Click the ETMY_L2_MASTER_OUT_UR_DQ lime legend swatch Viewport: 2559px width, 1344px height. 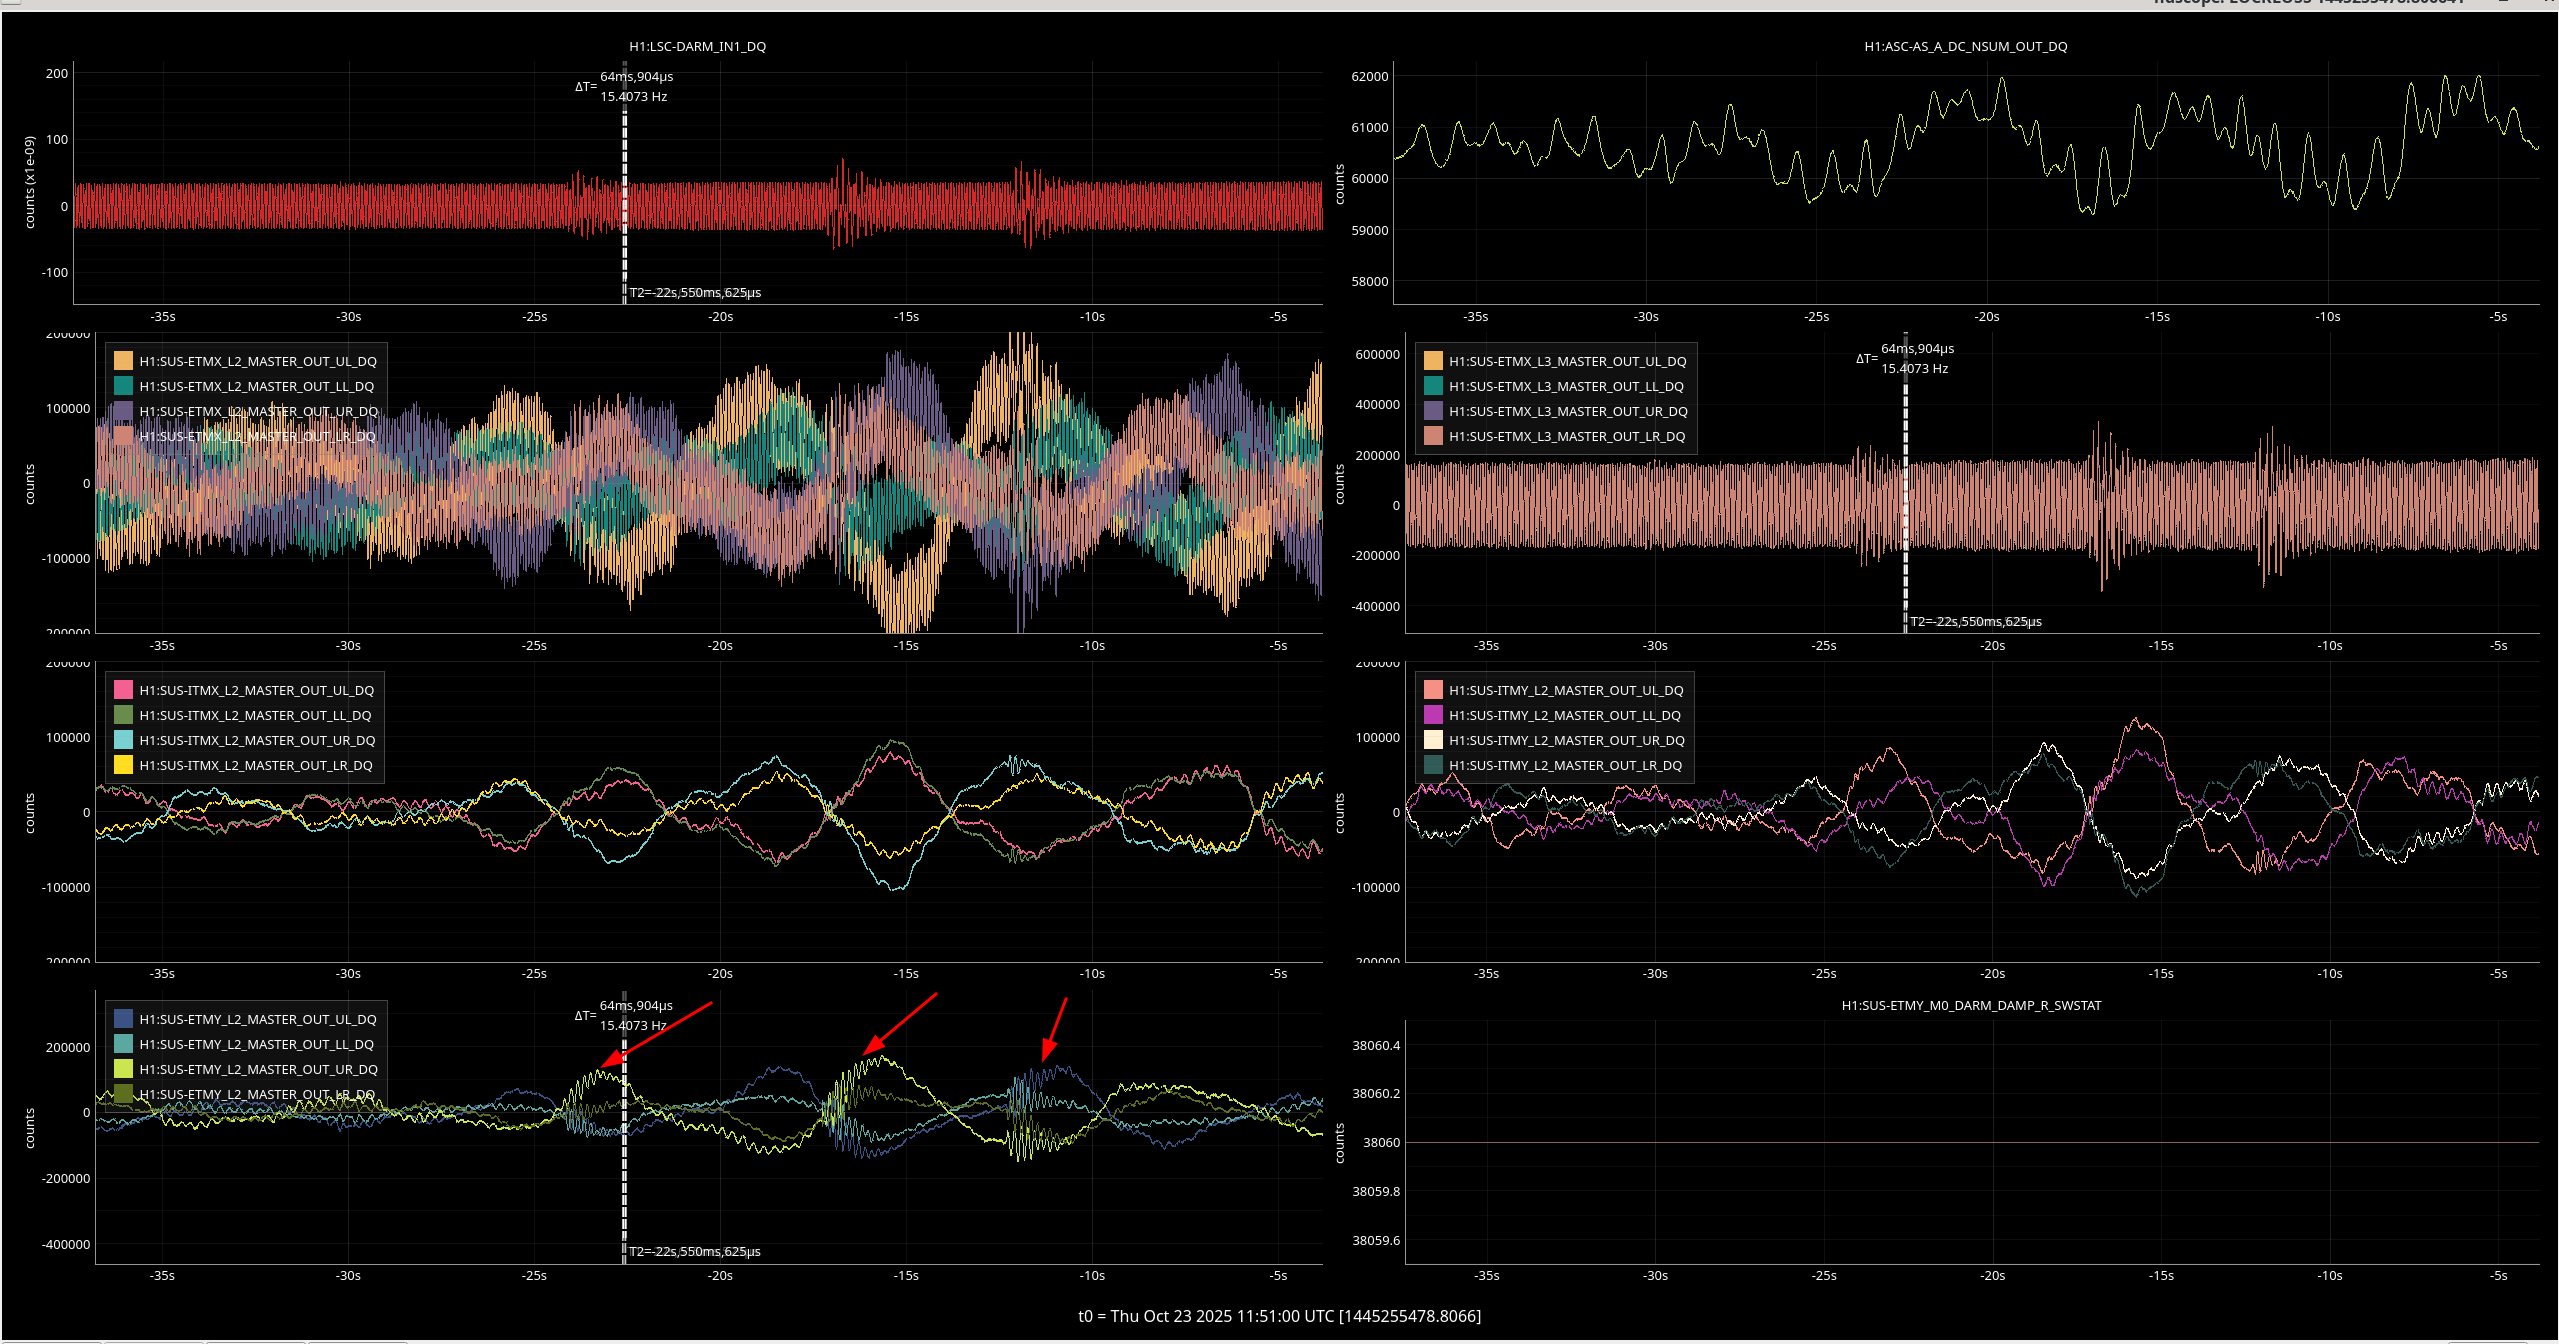click(123, 1069)
